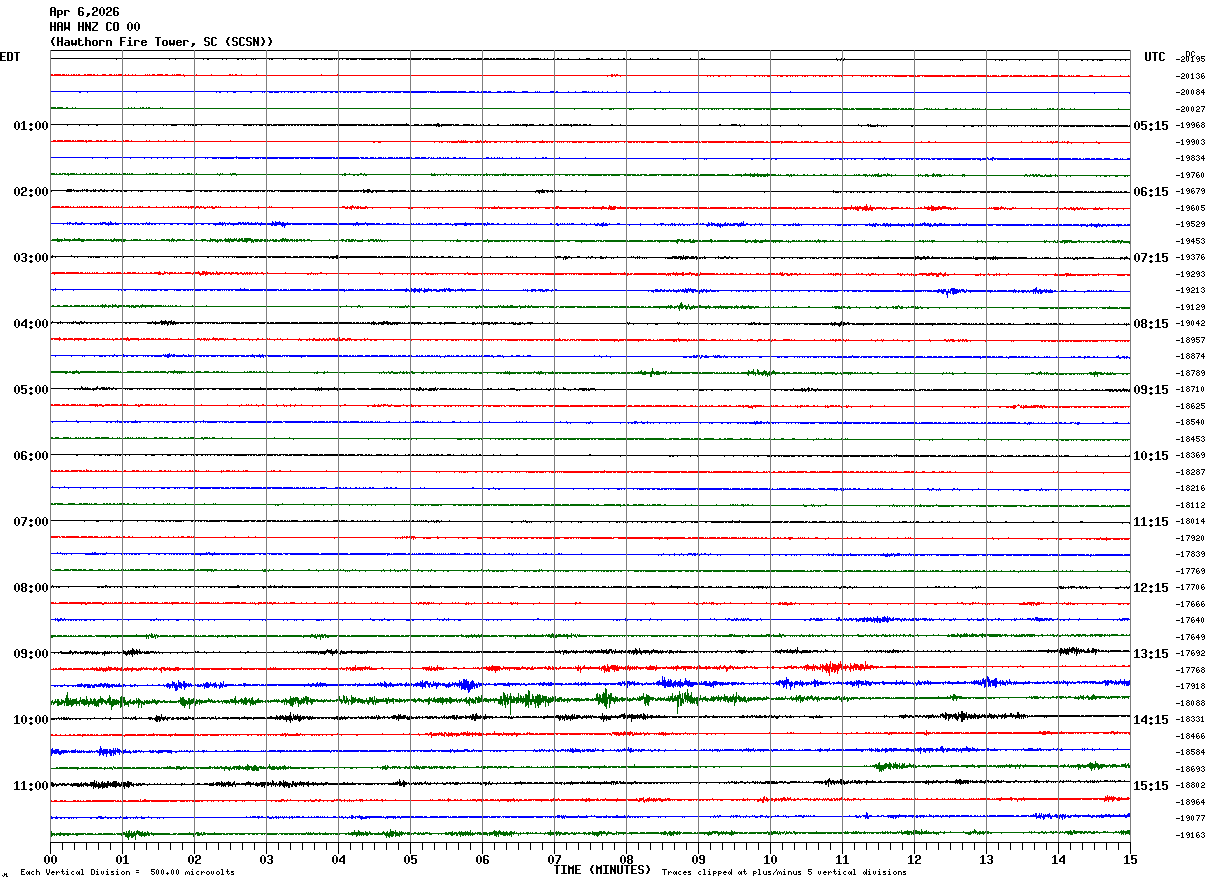Click the 'Each Vertical Division = 500.00 microvolts' note
This screenshot has height=886, width=1210.
click(x=127, y=872)
